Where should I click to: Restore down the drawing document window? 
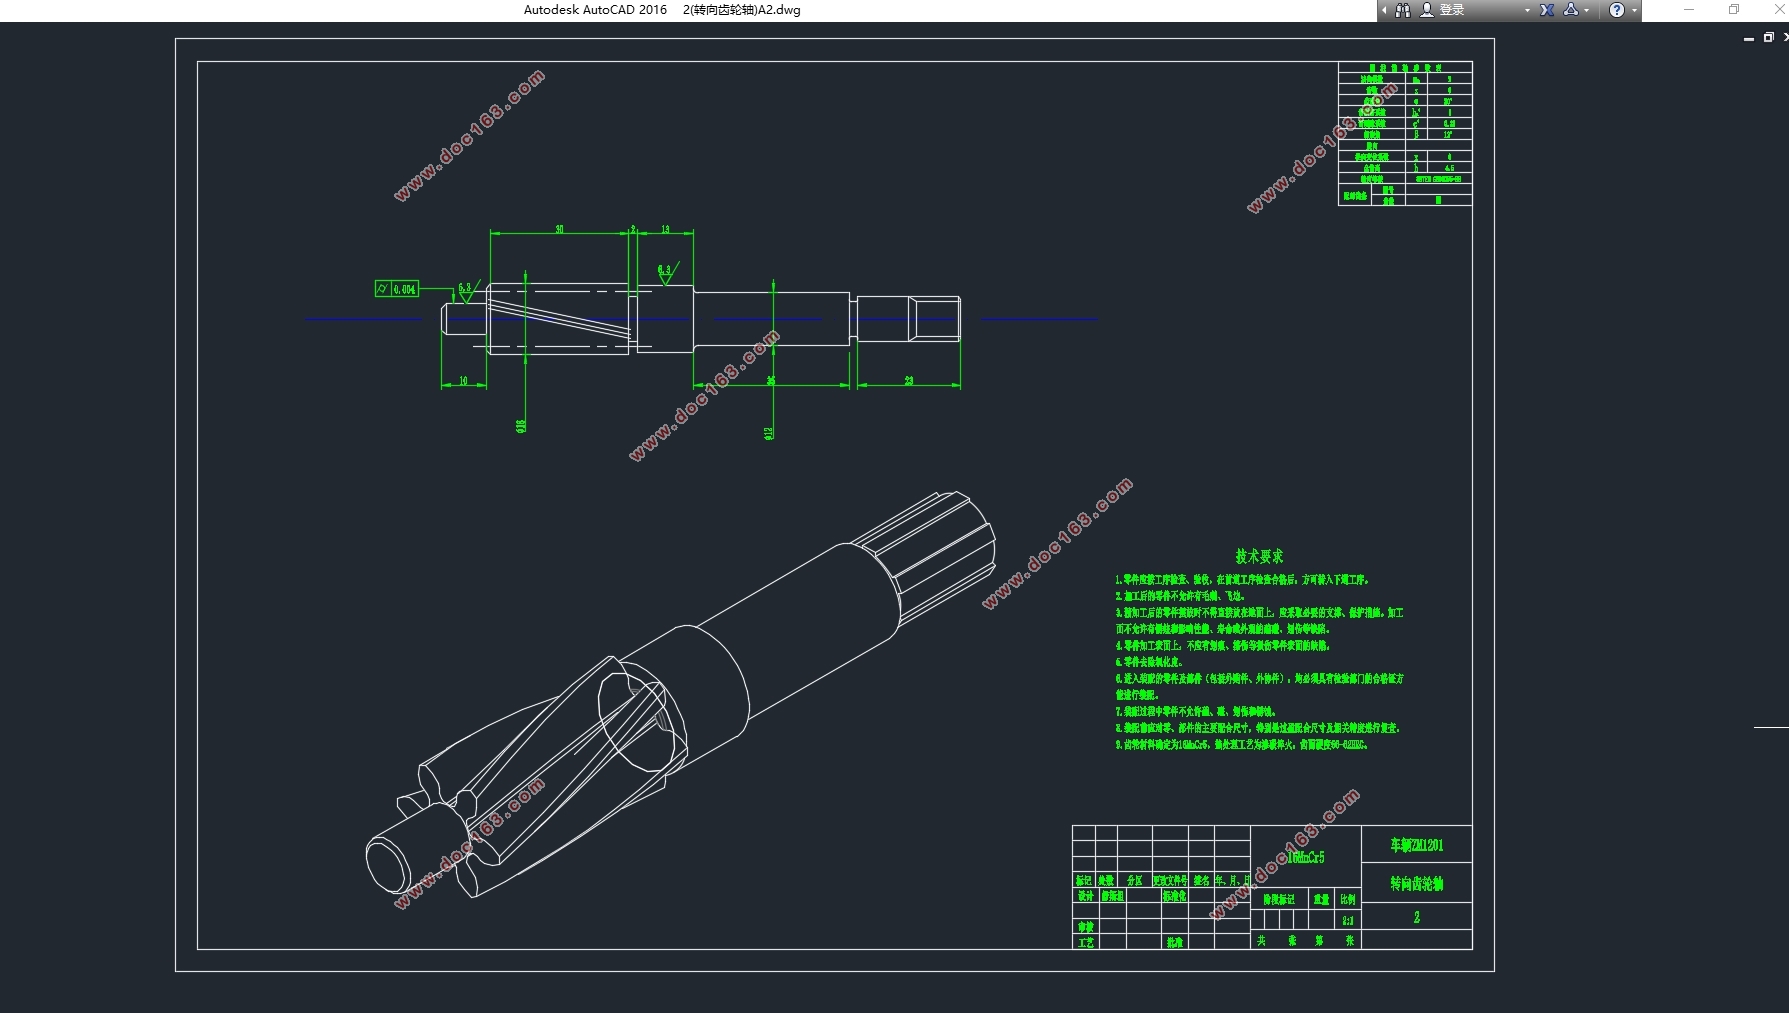[1768, 37]
